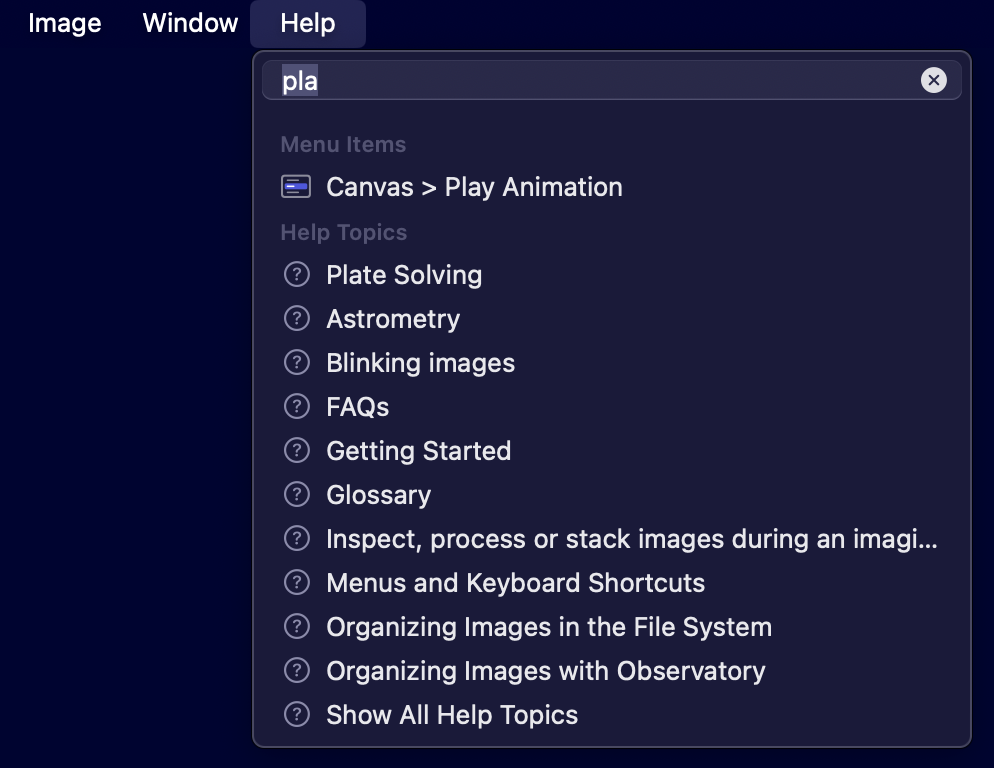The width and height of the screenshot is (994, 768).
Task: Click the menu item icon beside Play Animation
Action: click(296, 187)
